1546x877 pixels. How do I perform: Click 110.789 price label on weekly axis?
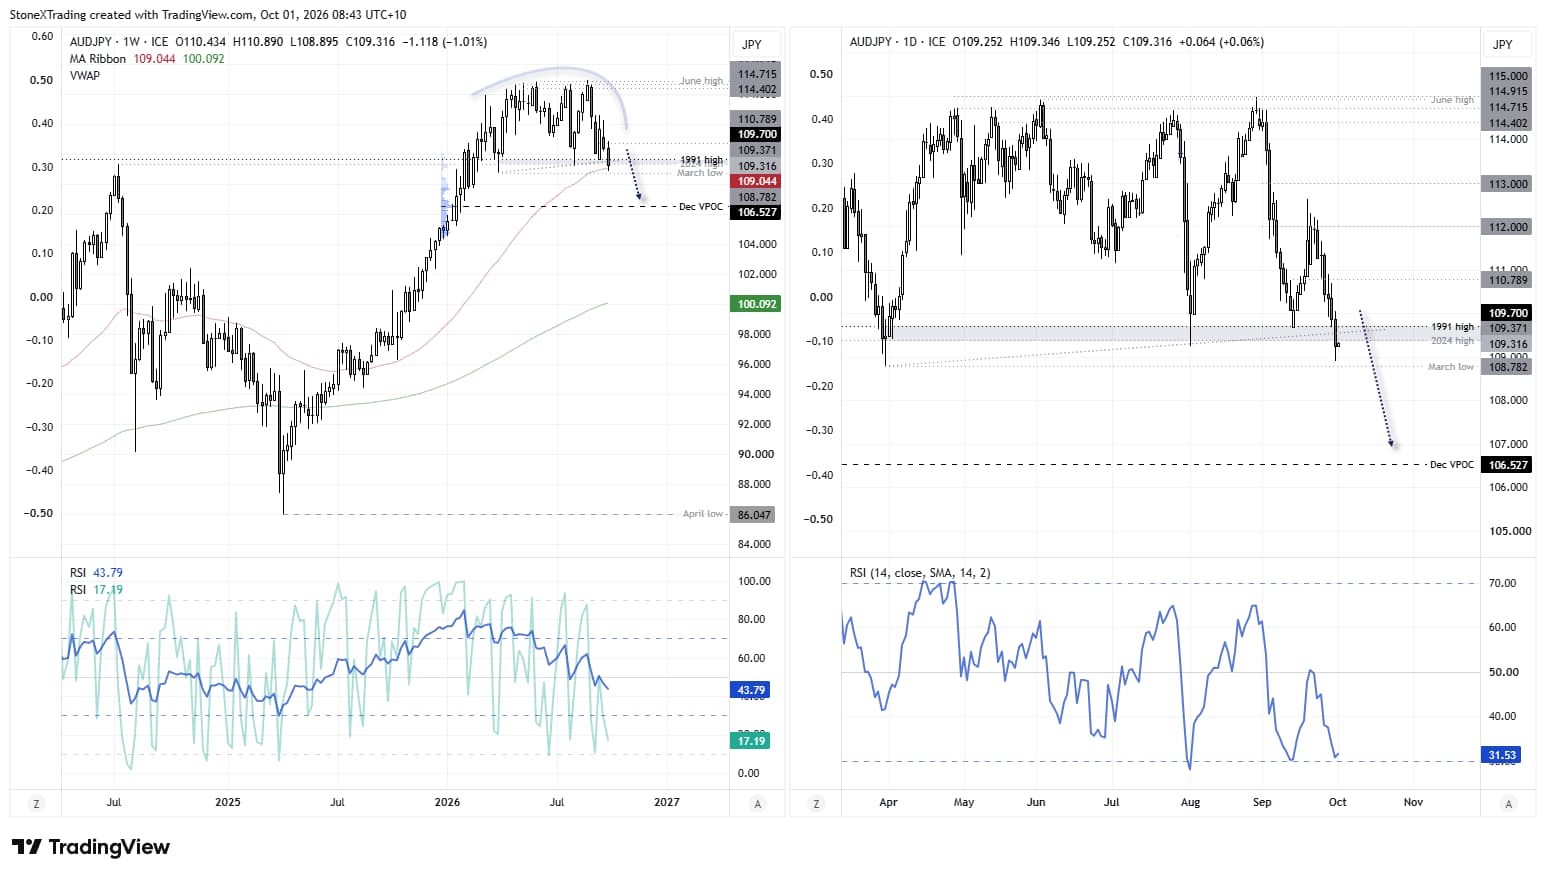[757, 119]
